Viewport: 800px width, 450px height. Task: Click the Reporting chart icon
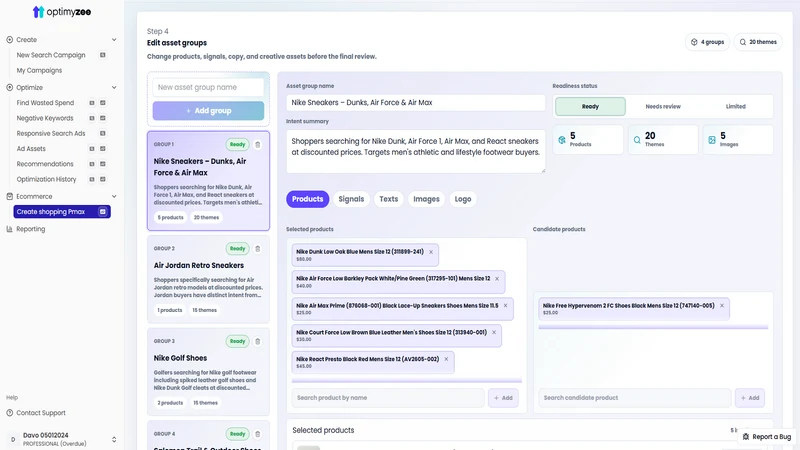(10, 229)
